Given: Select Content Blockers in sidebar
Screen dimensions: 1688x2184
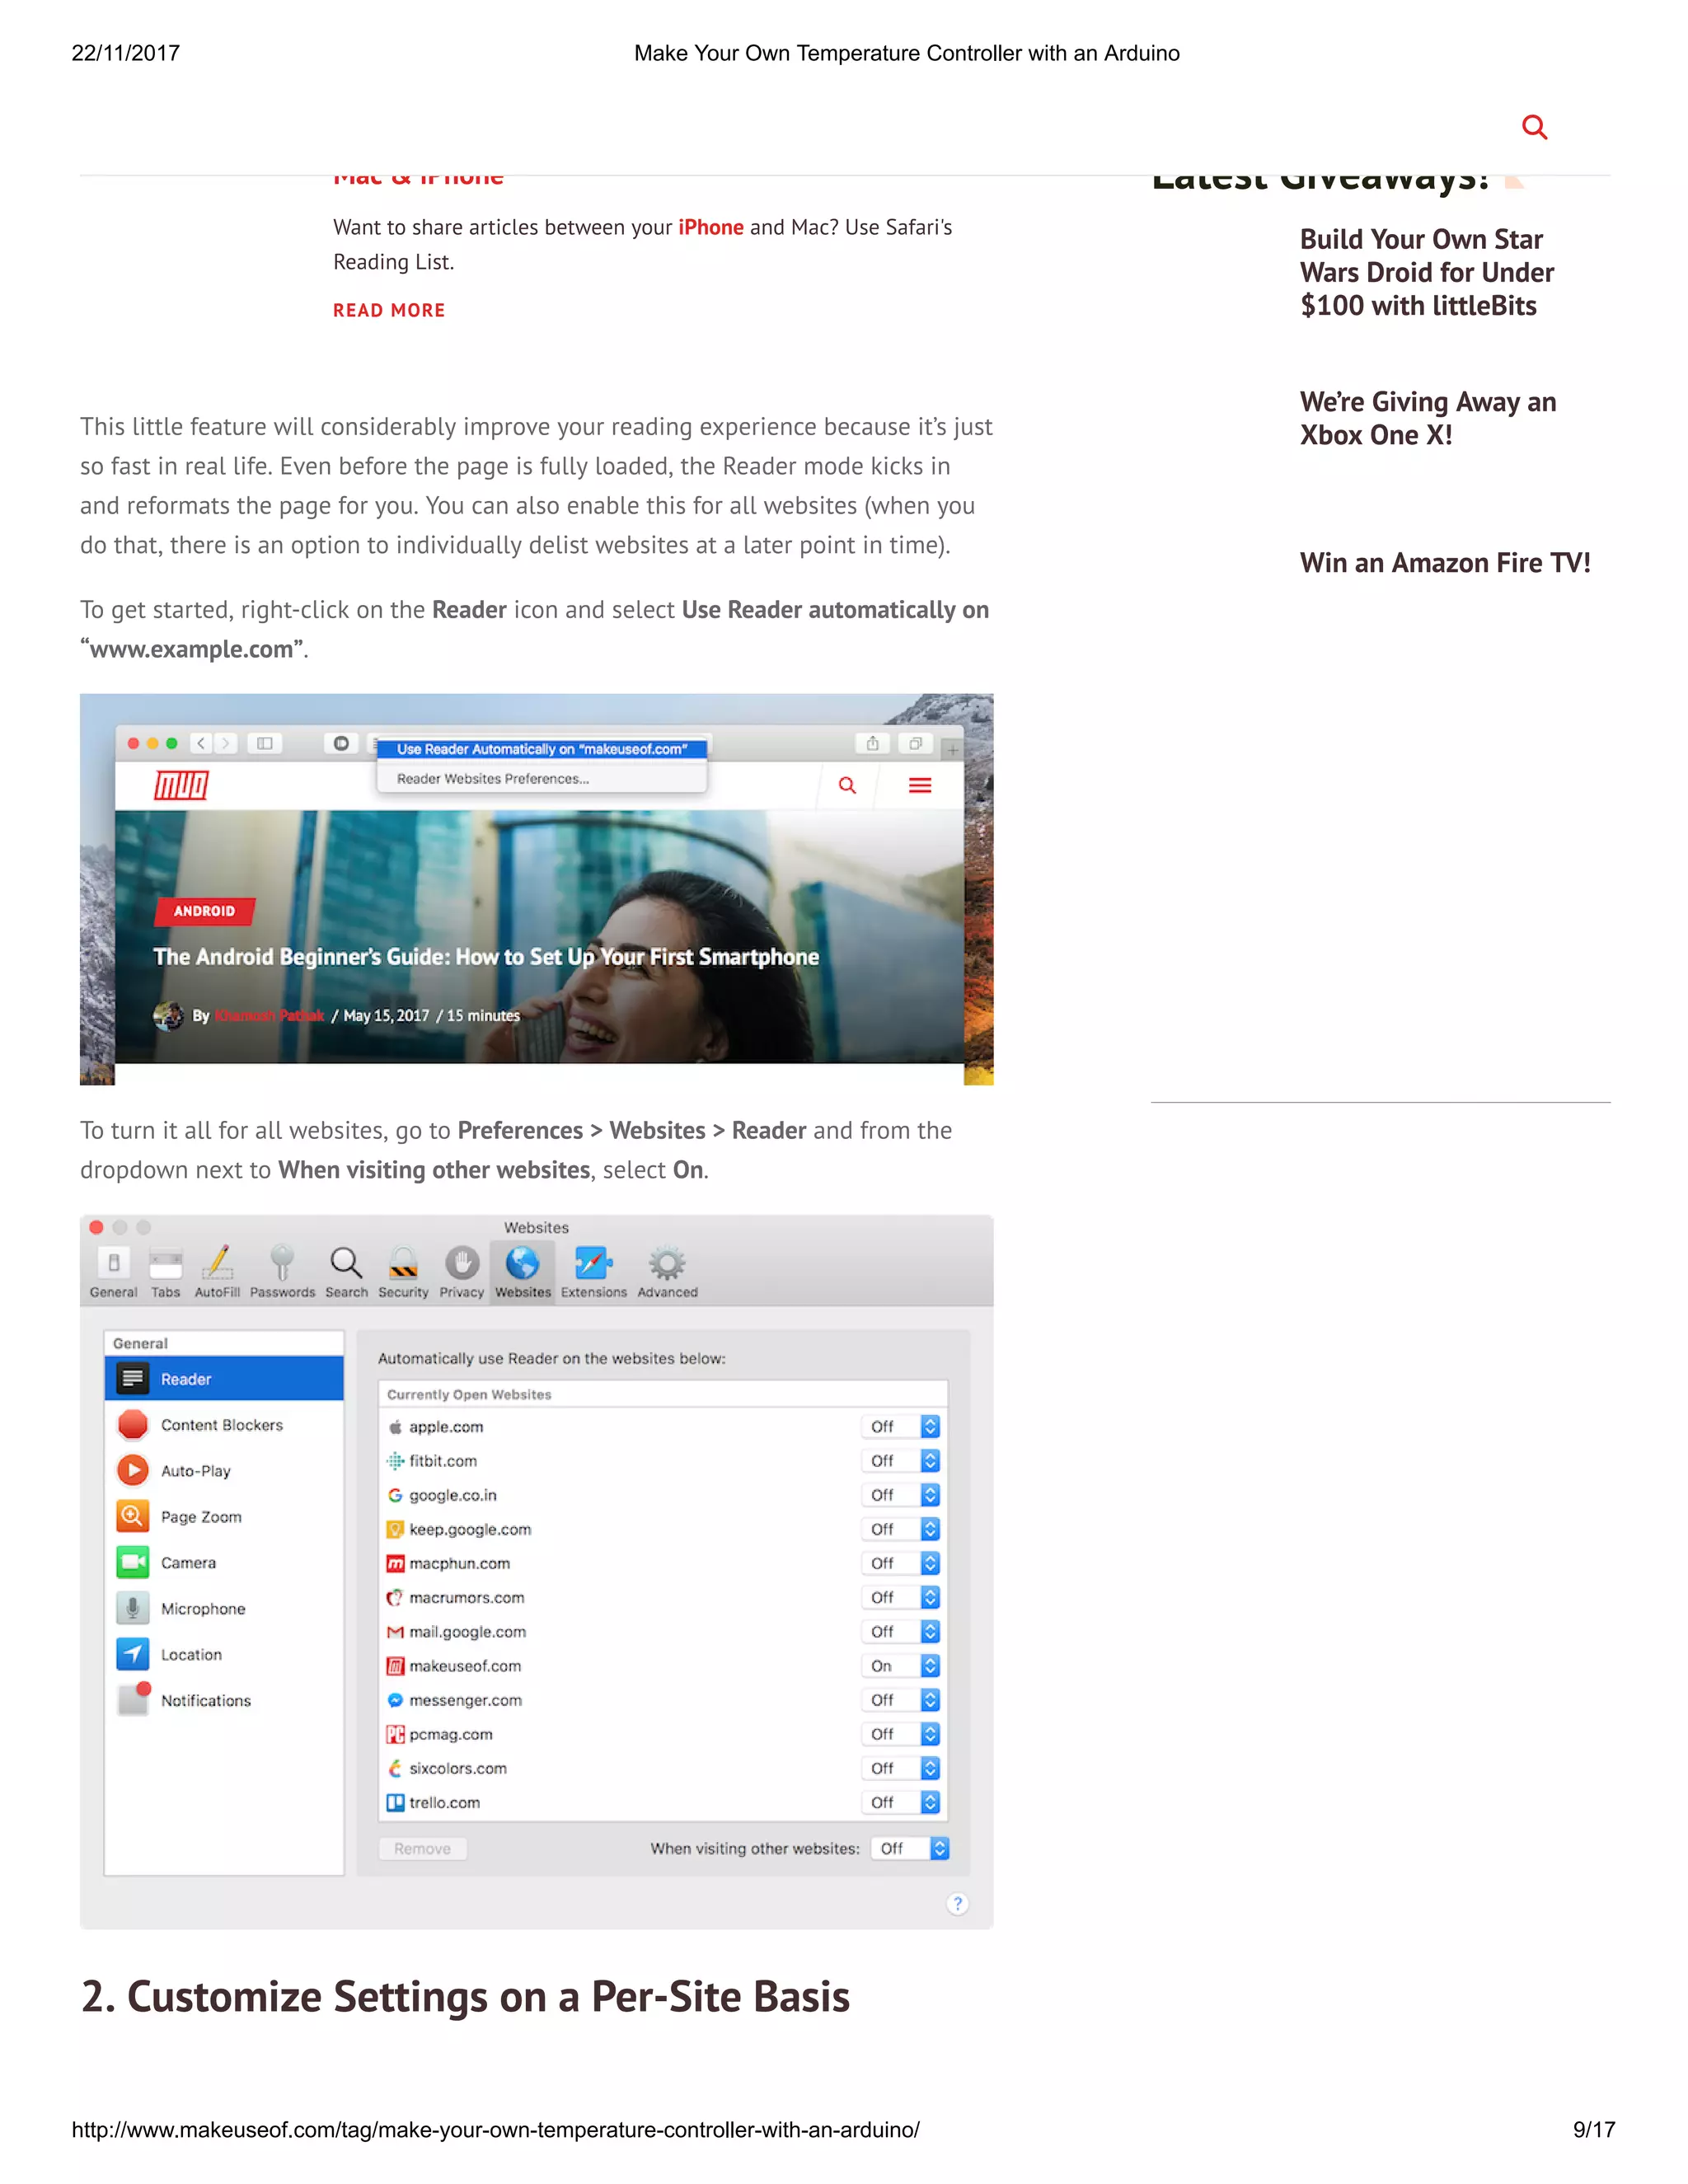Looking at the screenshot, I should (x=221, y=1425).
